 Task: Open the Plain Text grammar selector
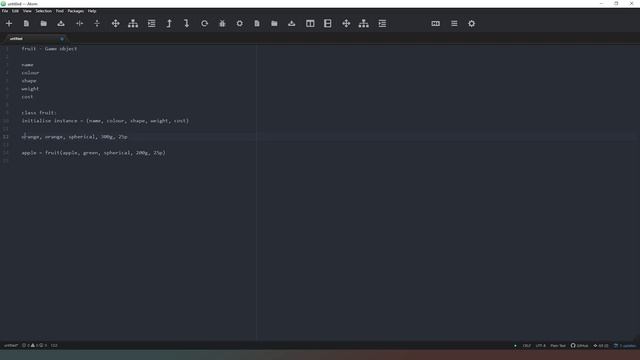558,346
